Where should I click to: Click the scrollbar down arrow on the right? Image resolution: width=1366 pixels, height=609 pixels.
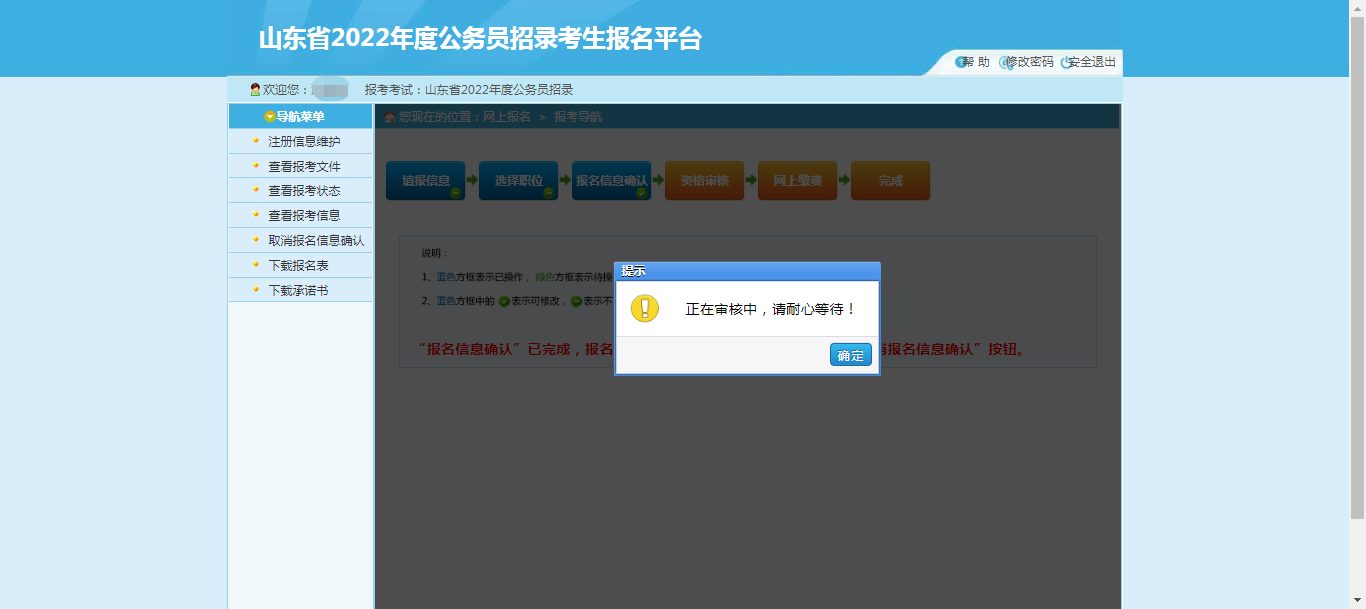[x=1358, y=601]
